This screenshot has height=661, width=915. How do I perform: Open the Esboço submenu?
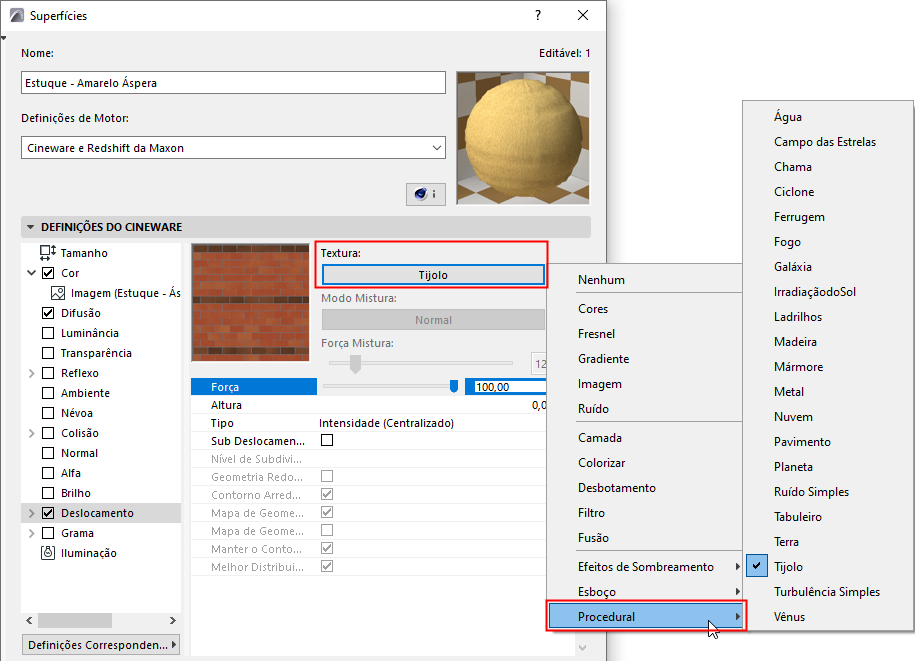click(x=645, y=592)
